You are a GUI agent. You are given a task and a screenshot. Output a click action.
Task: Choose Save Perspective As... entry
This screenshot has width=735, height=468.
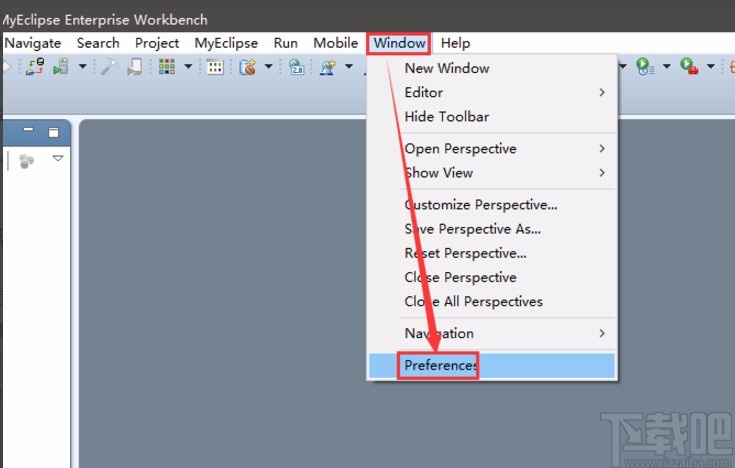[492, 229]
